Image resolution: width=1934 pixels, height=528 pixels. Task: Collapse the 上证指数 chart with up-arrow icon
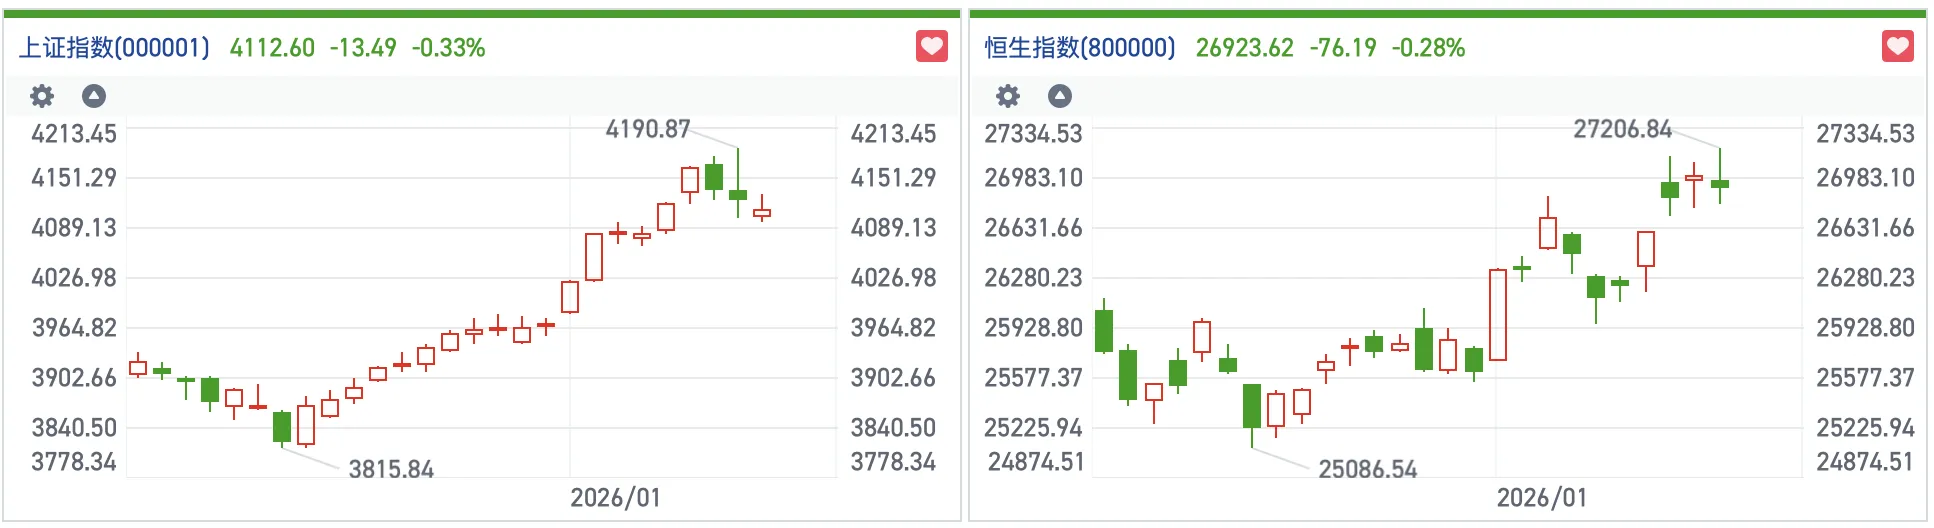(94, 96)
